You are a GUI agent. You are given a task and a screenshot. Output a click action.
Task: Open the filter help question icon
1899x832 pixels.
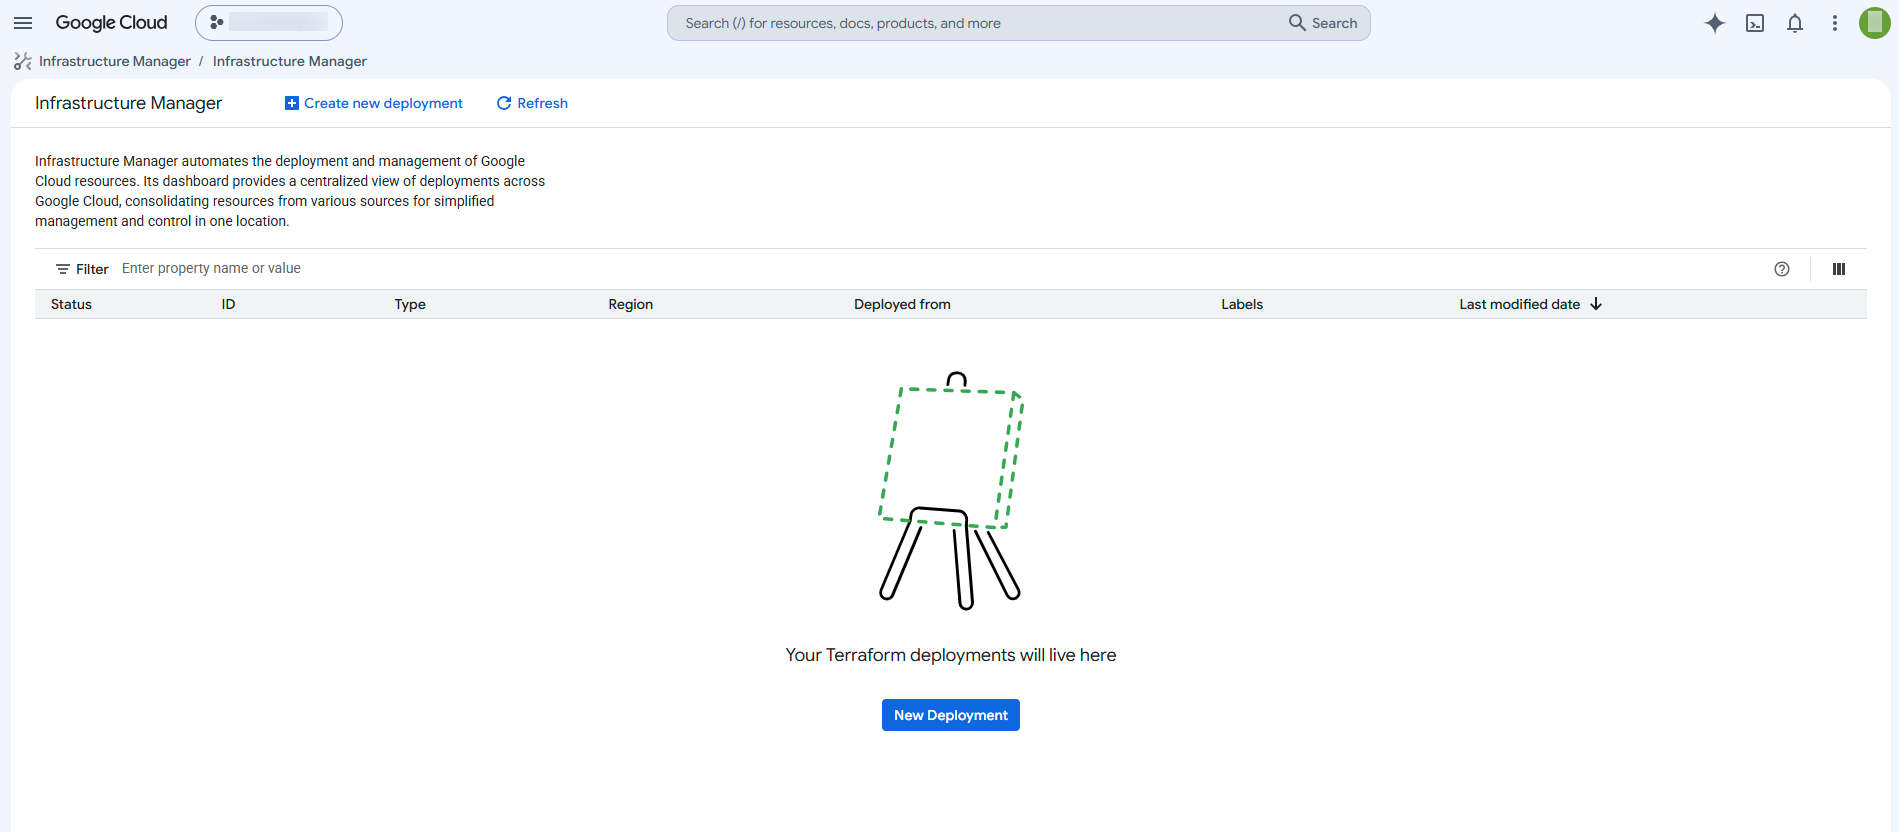point(1782,269)
